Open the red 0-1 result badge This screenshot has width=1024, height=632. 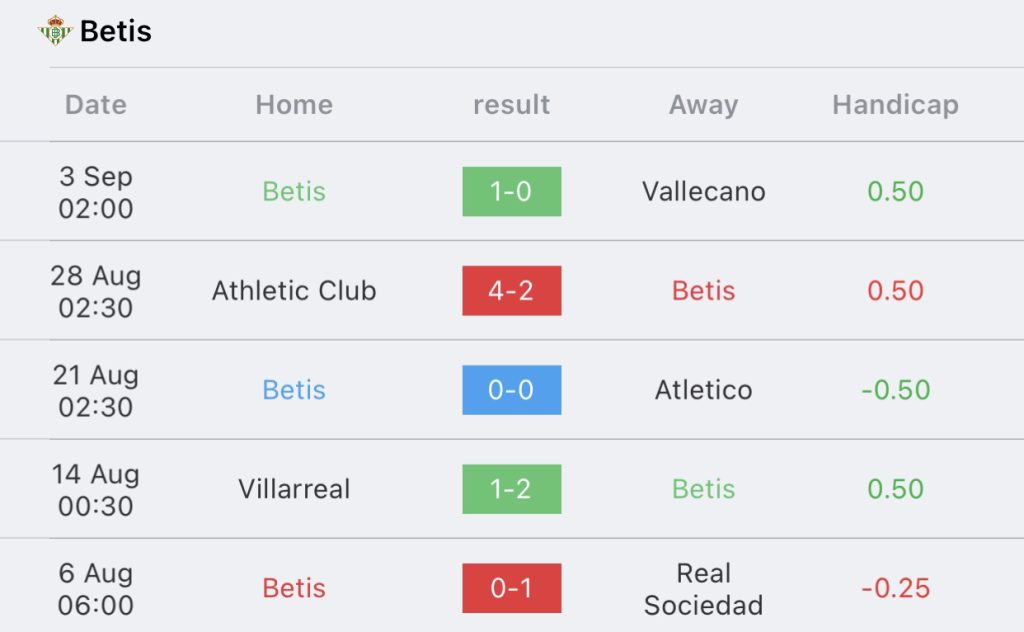(x=511, y=588)
